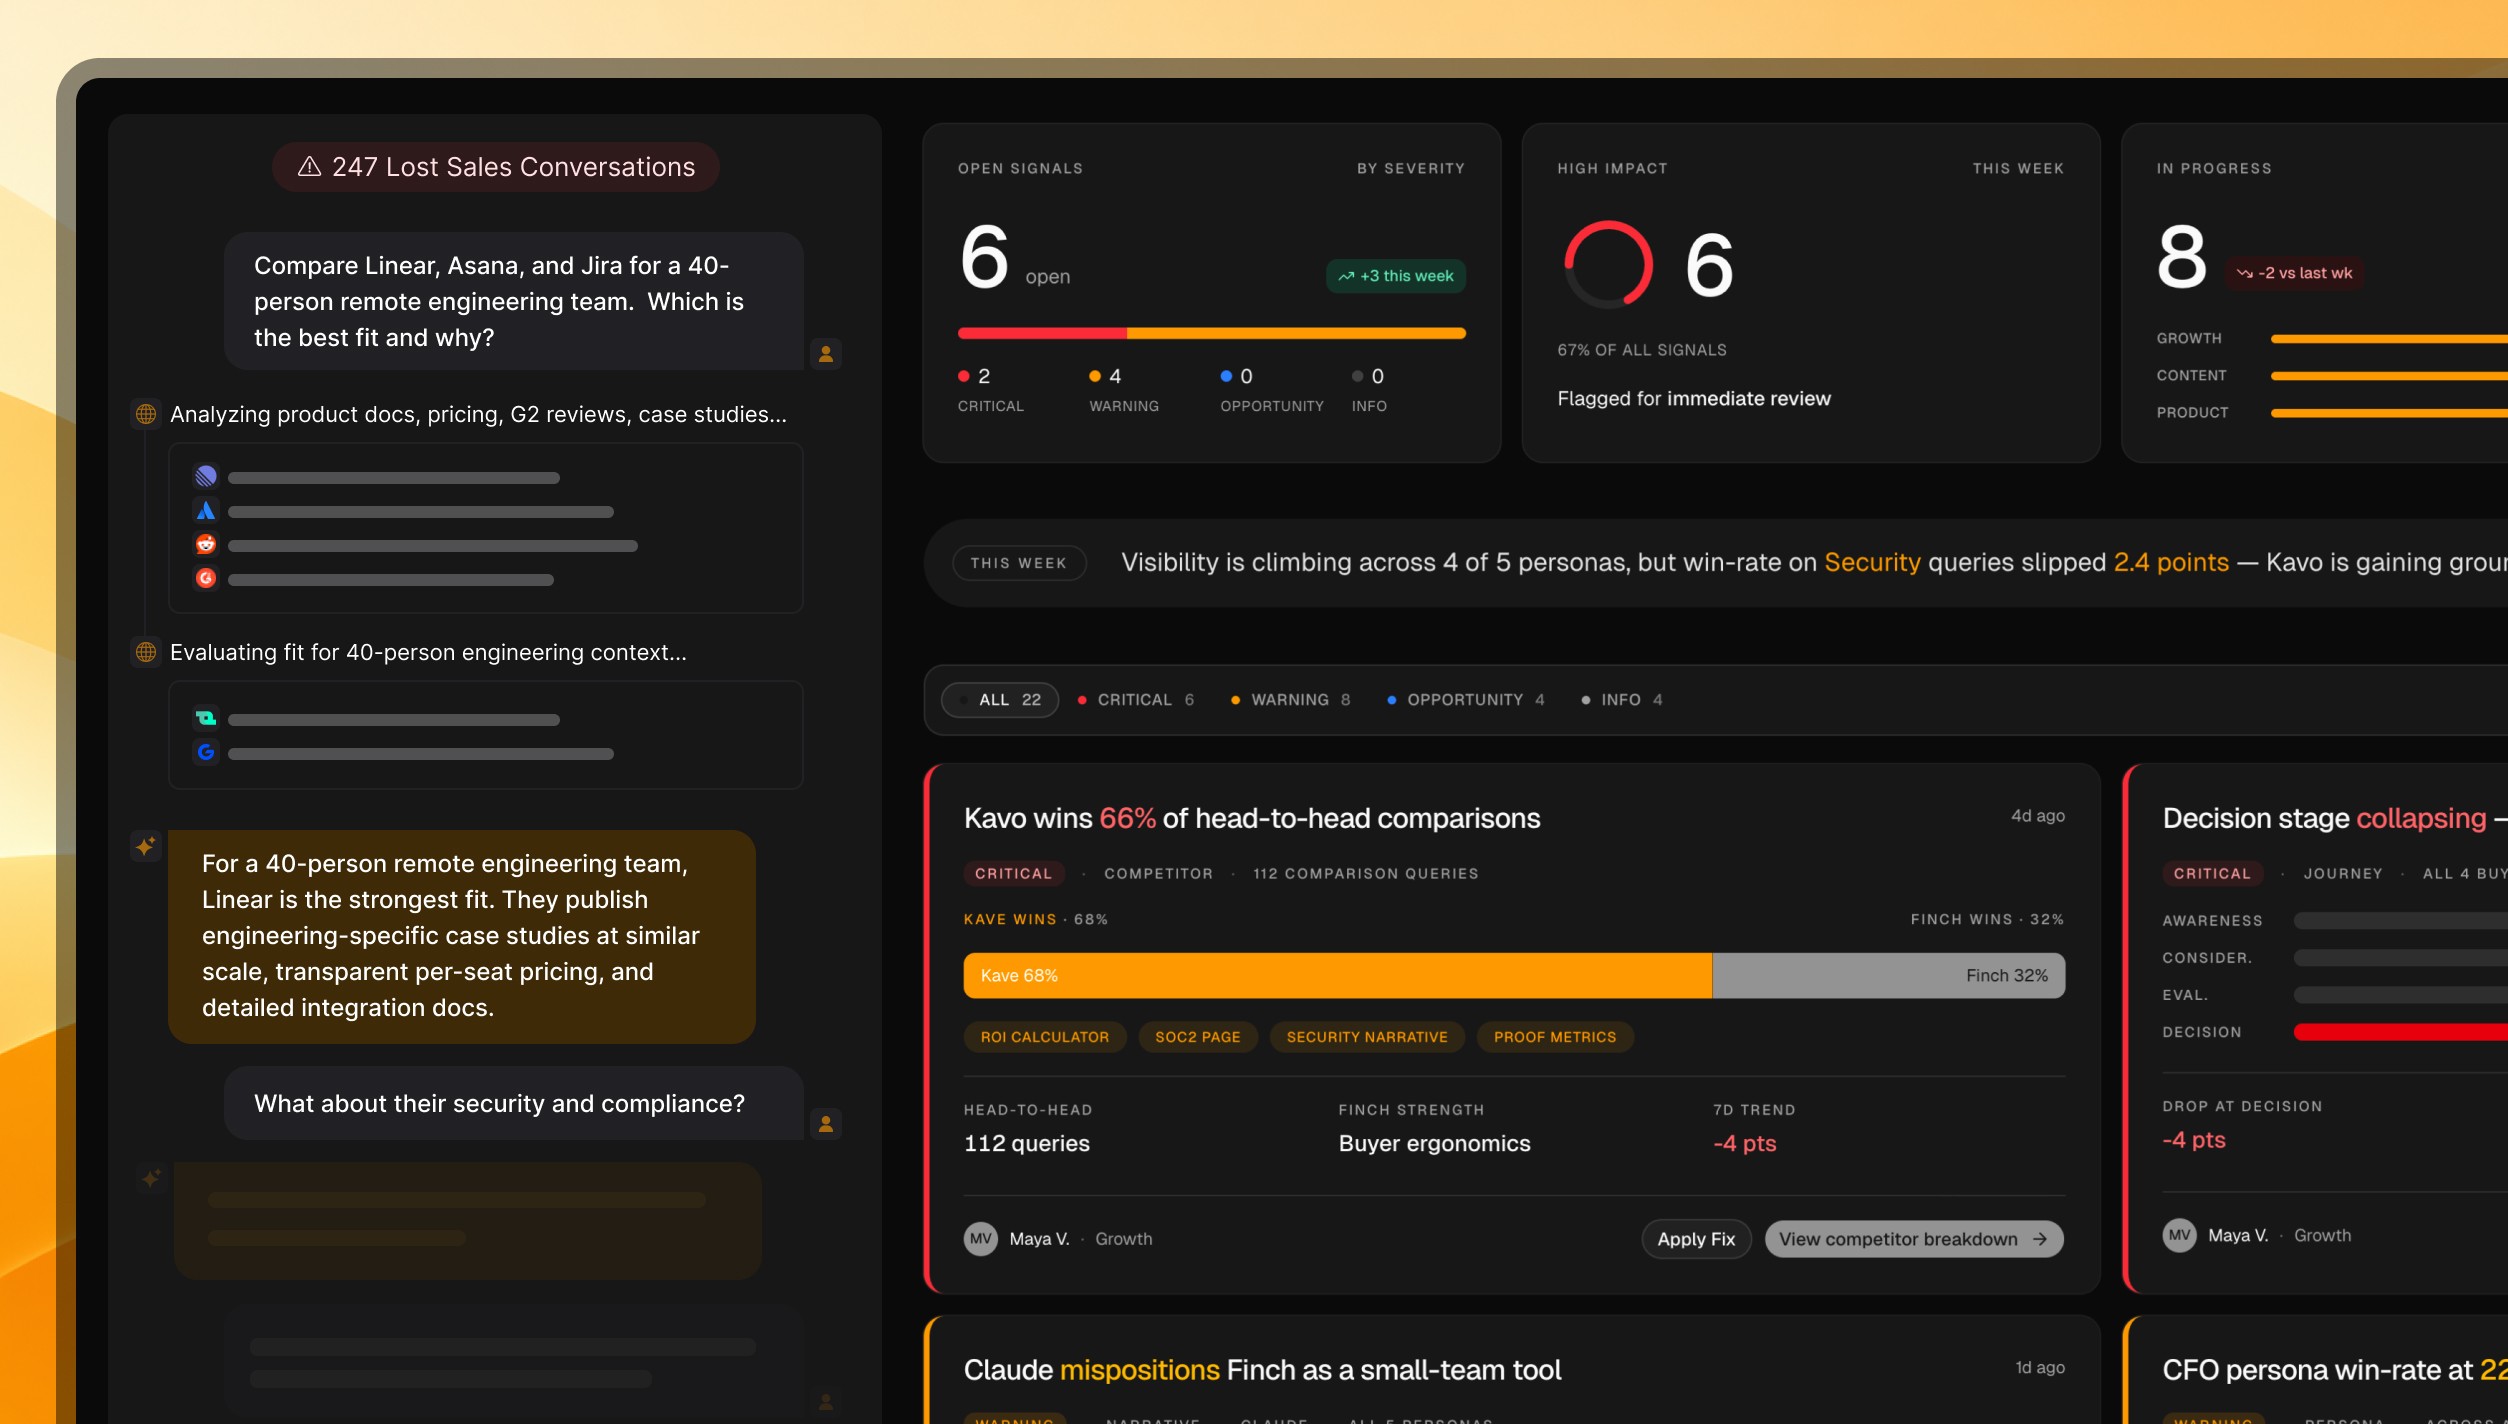This screenshot has height=1424, width=2508.
Task: Click Flagged for immediate review text
Action: 1694,399
